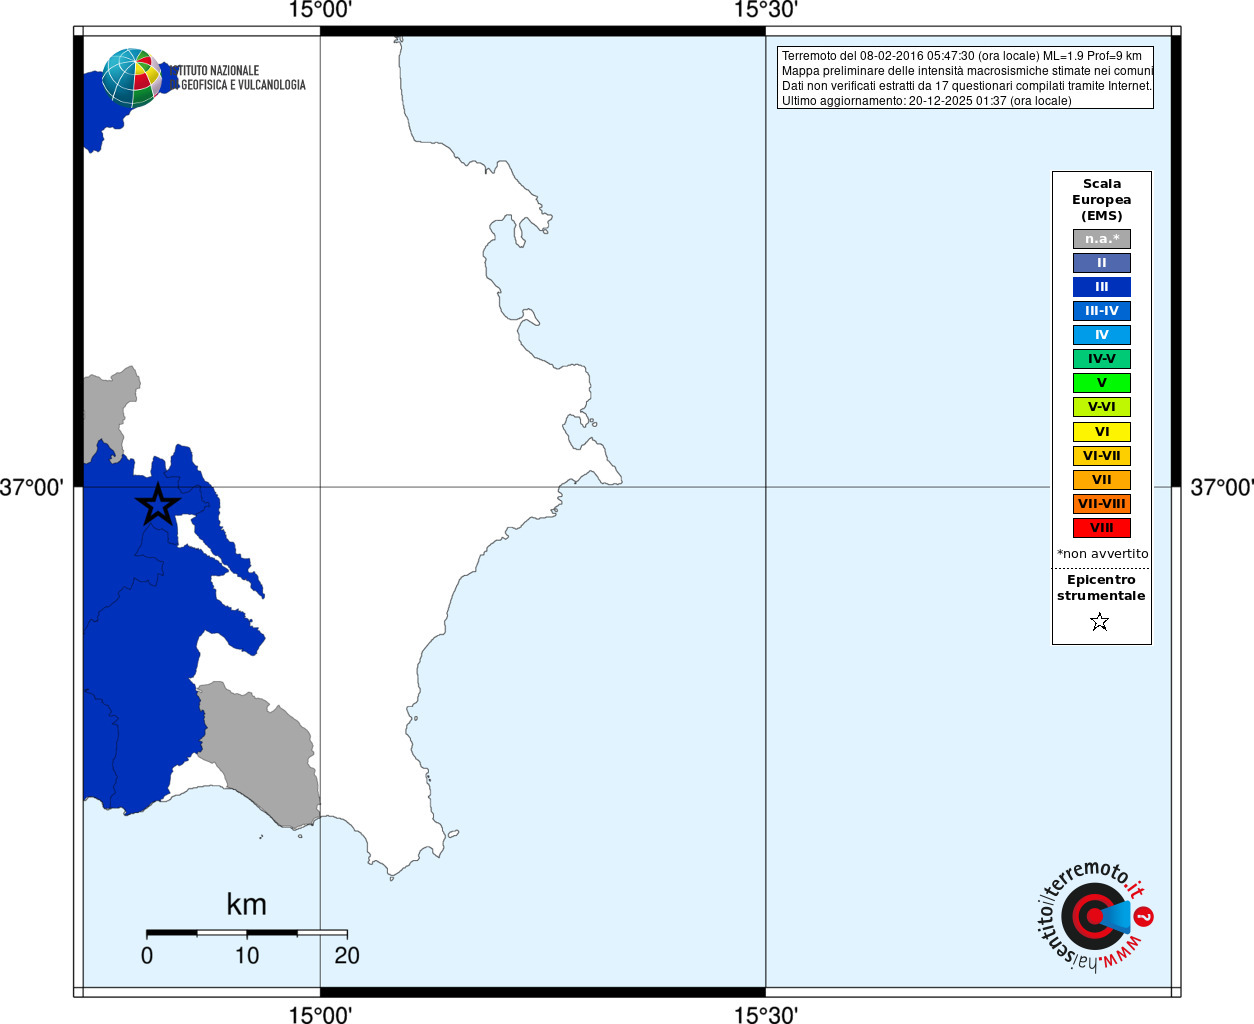Click the top 15°00' longitude label
This screenshot has height=1024, width=1254.
tap(320, 10)
